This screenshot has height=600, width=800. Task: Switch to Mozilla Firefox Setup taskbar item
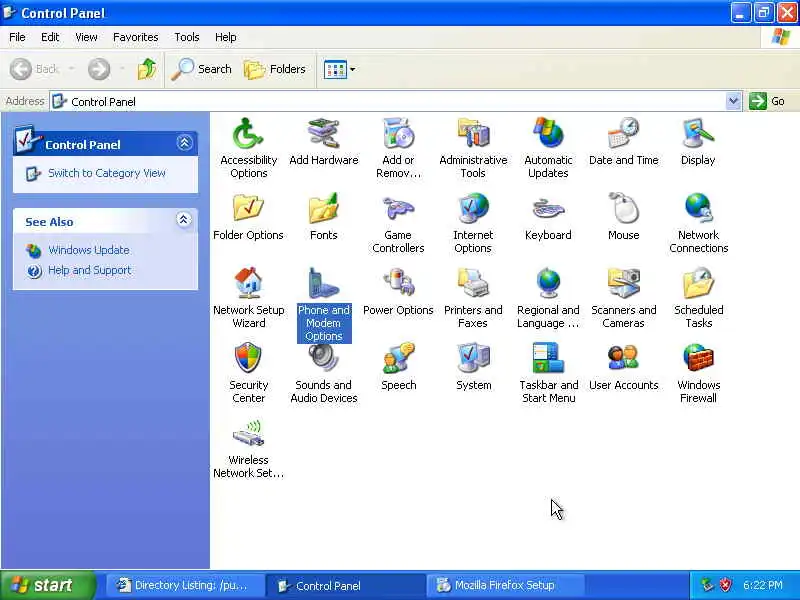click(505, 585)
